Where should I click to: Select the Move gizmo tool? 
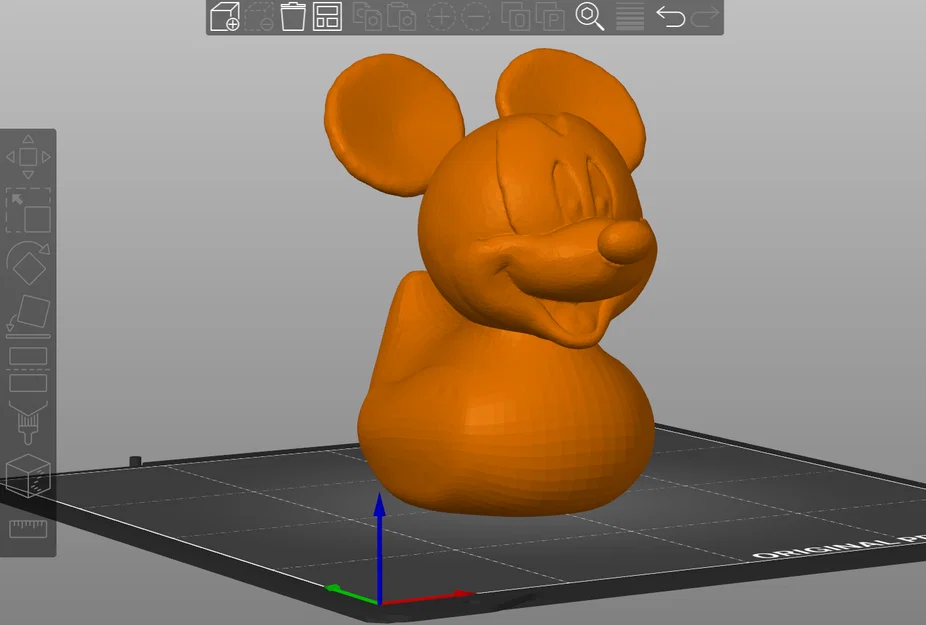pos(28,157)
